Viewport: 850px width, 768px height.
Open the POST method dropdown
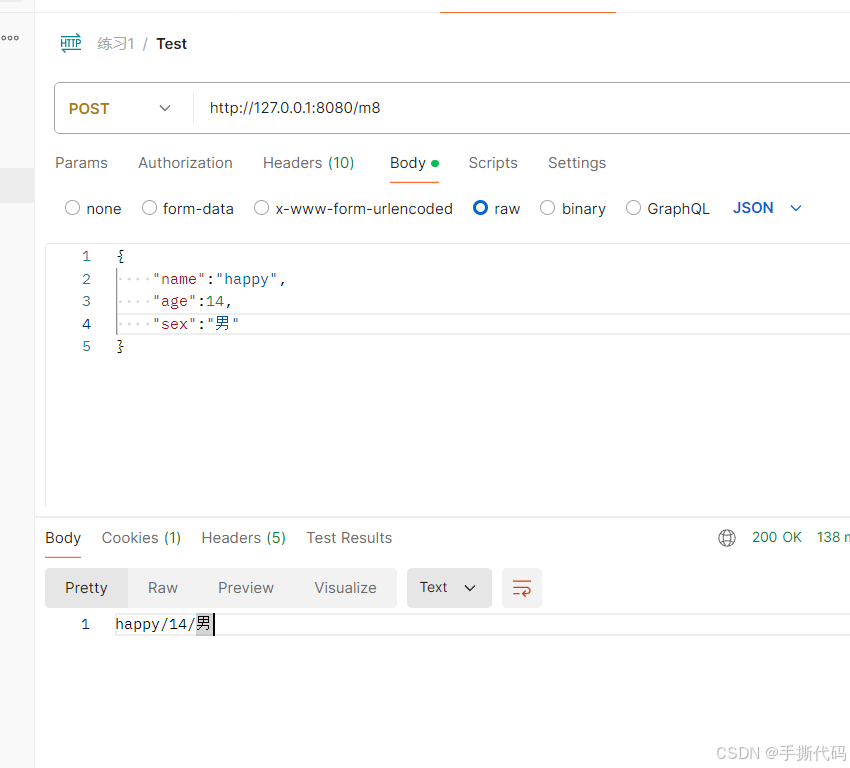[x=120, y=108]
